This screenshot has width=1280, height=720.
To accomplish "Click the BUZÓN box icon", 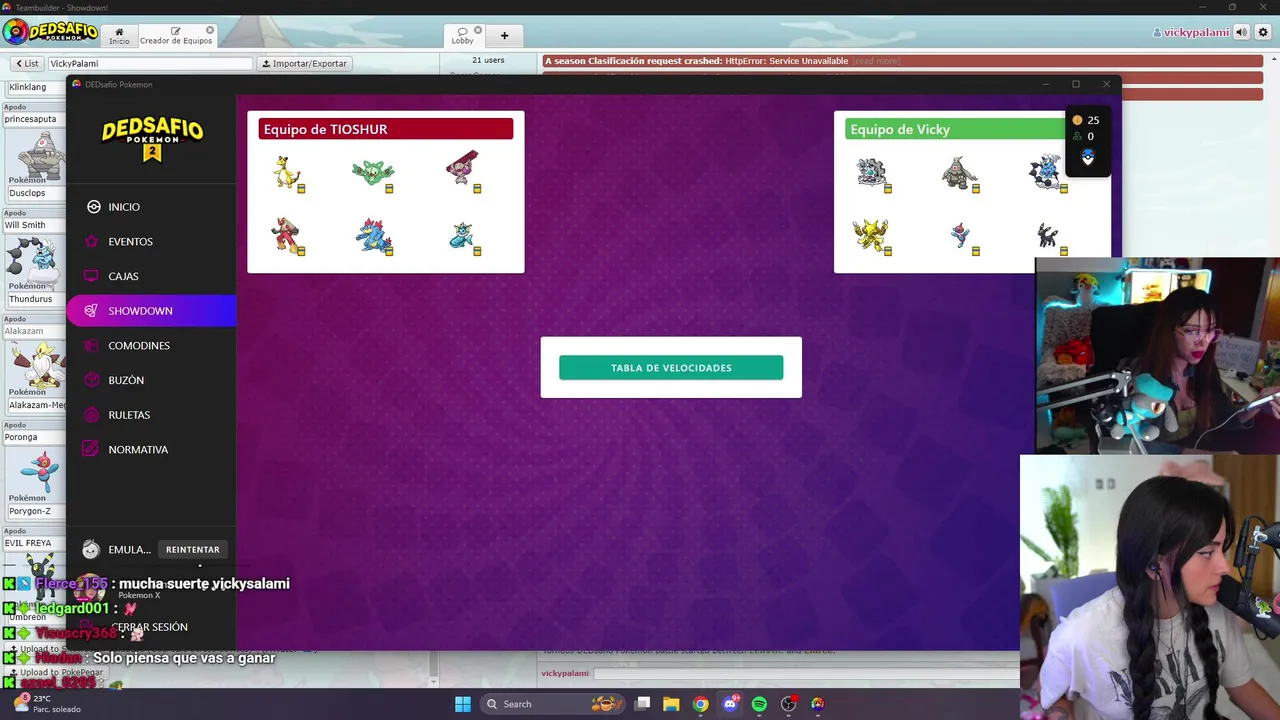I will 91,380.
